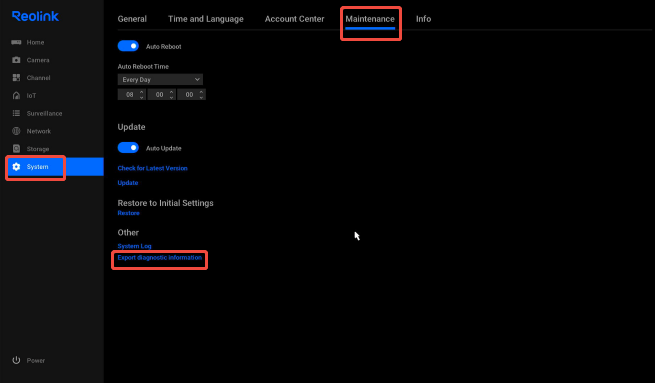
Task: Open Every Day reboot frequency dropdown
Action: 160,79
